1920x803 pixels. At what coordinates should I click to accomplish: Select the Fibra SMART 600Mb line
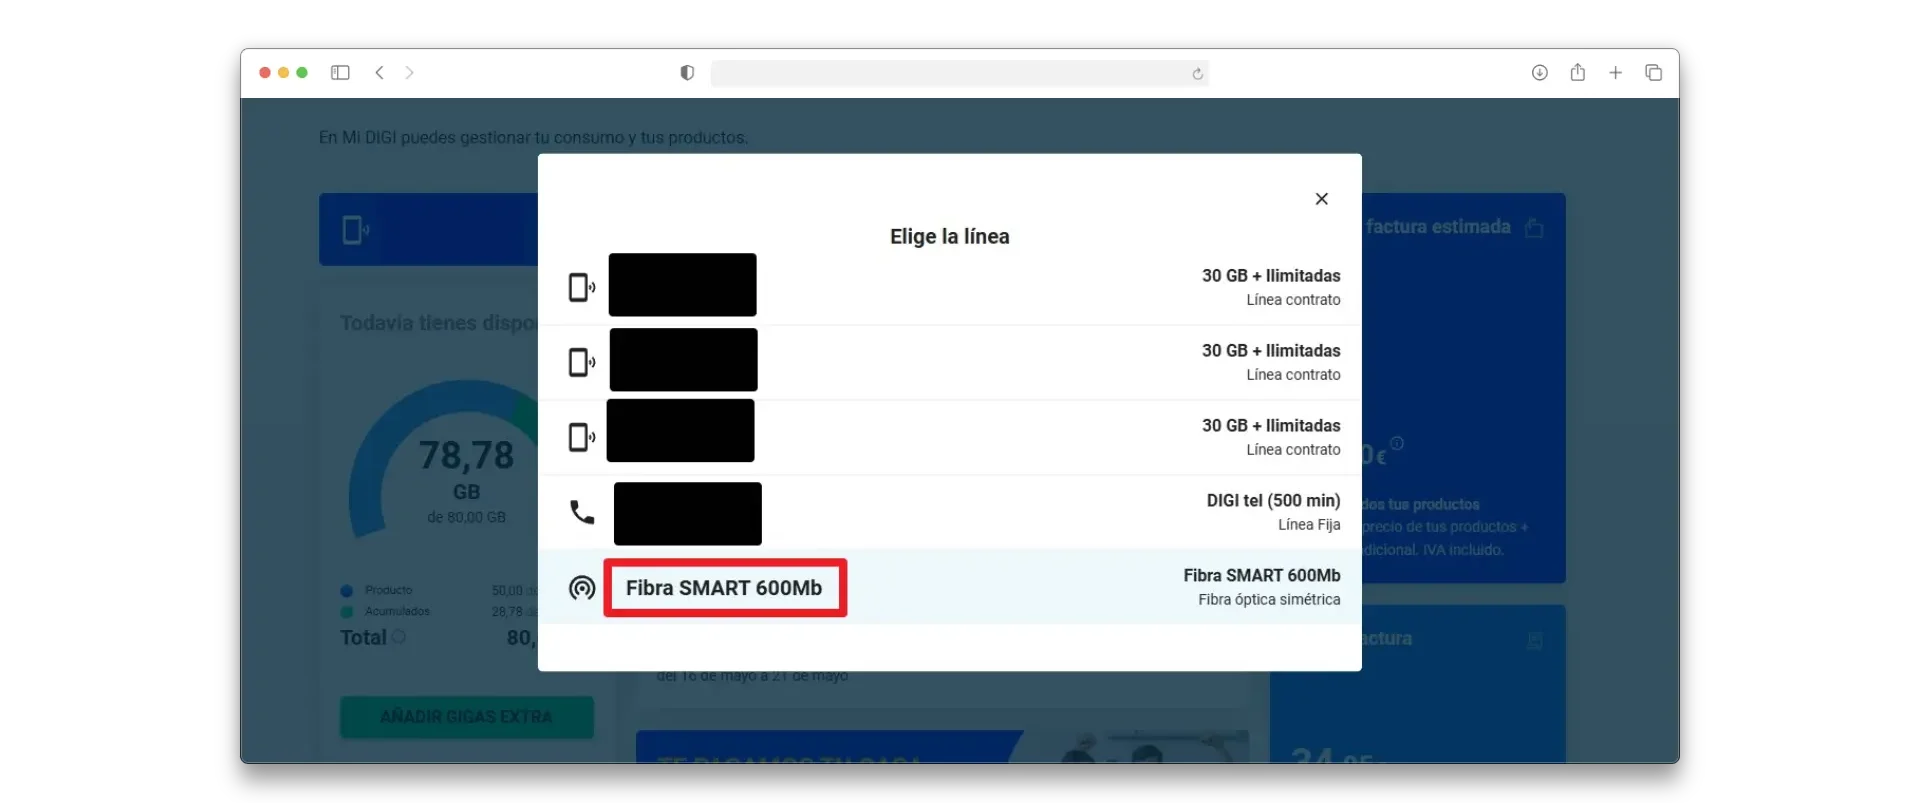pyautogui.click(x=949, y=587)
